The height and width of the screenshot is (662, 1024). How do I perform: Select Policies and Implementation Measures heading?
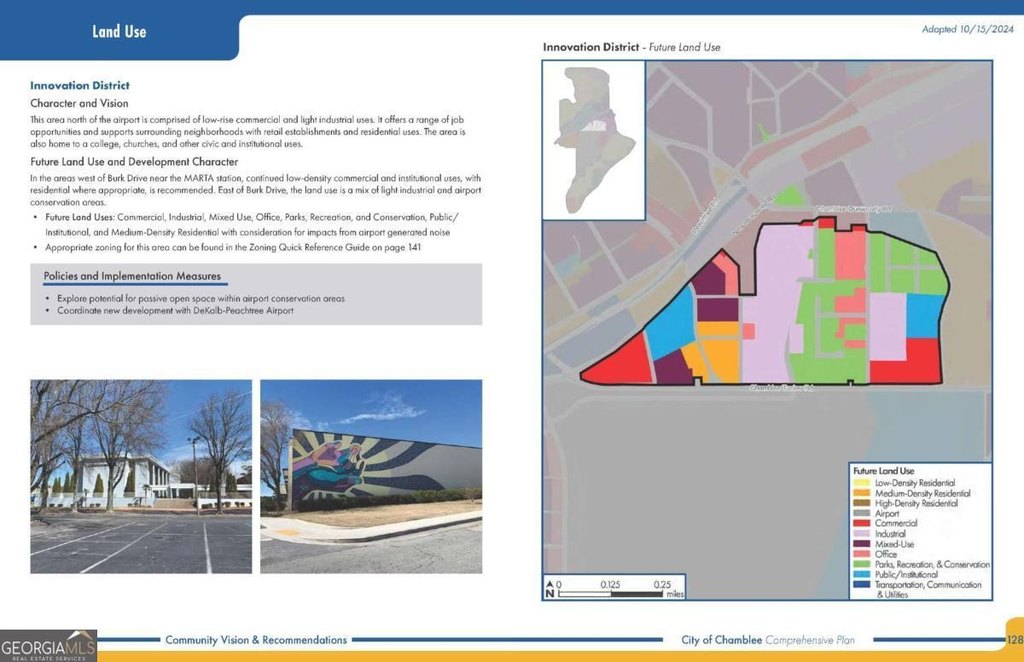[132, 276]
